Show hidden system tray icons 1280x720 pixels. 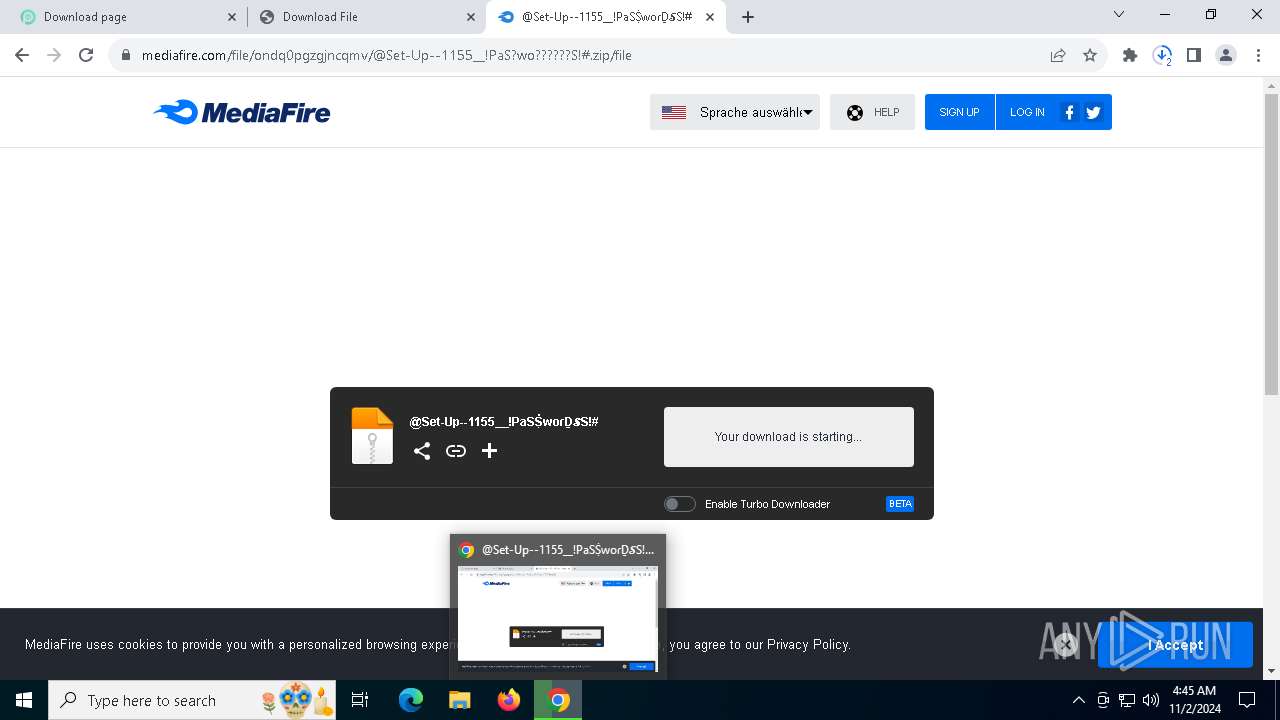[x=1079, y=700]
